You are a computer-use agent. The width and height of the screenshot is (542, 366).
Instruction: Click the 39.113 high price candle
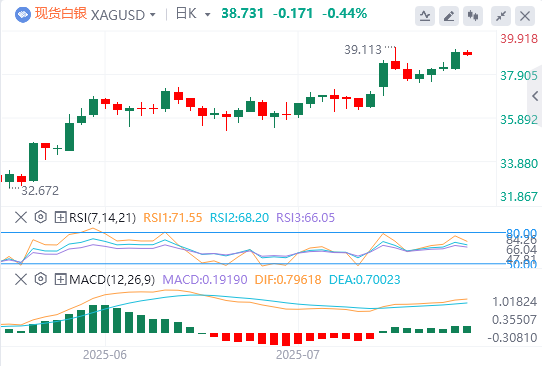[x=395, y=65]
